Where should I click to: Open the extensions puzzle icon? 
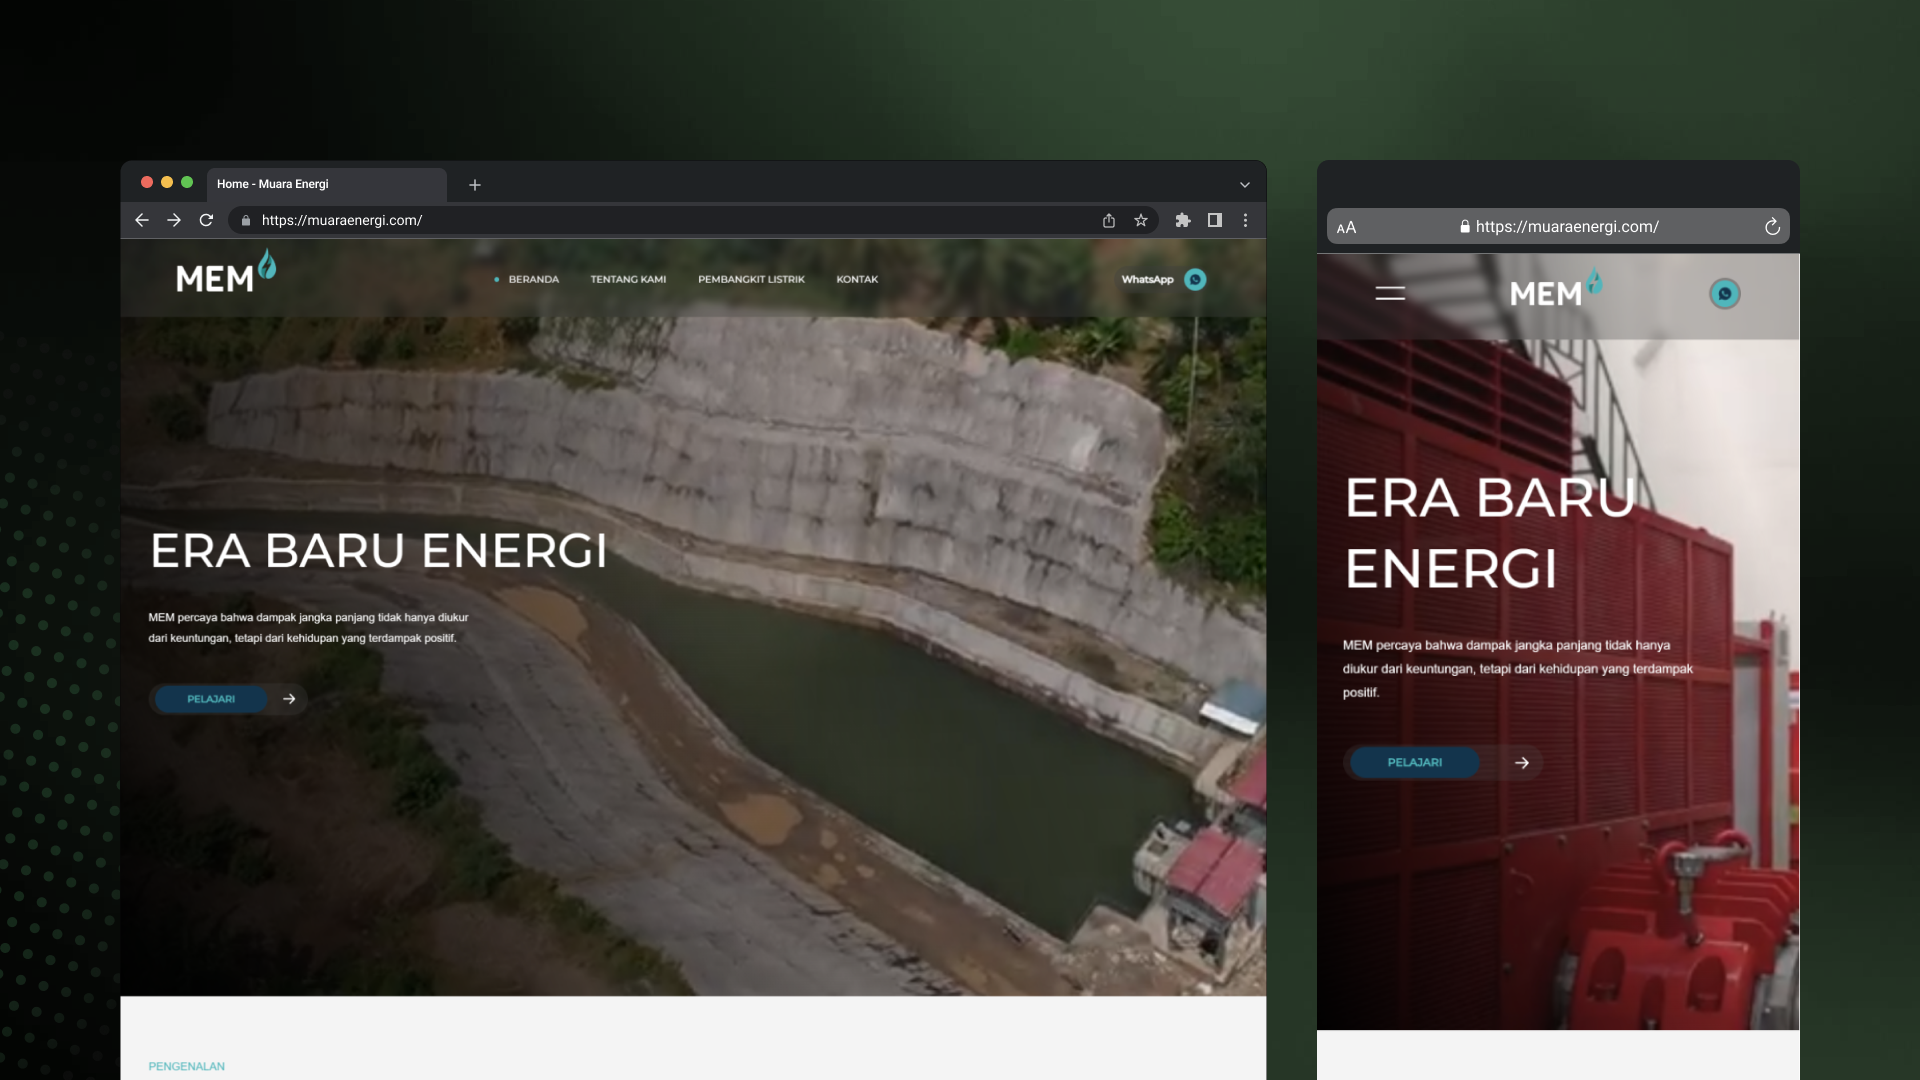pos(1183,220)
